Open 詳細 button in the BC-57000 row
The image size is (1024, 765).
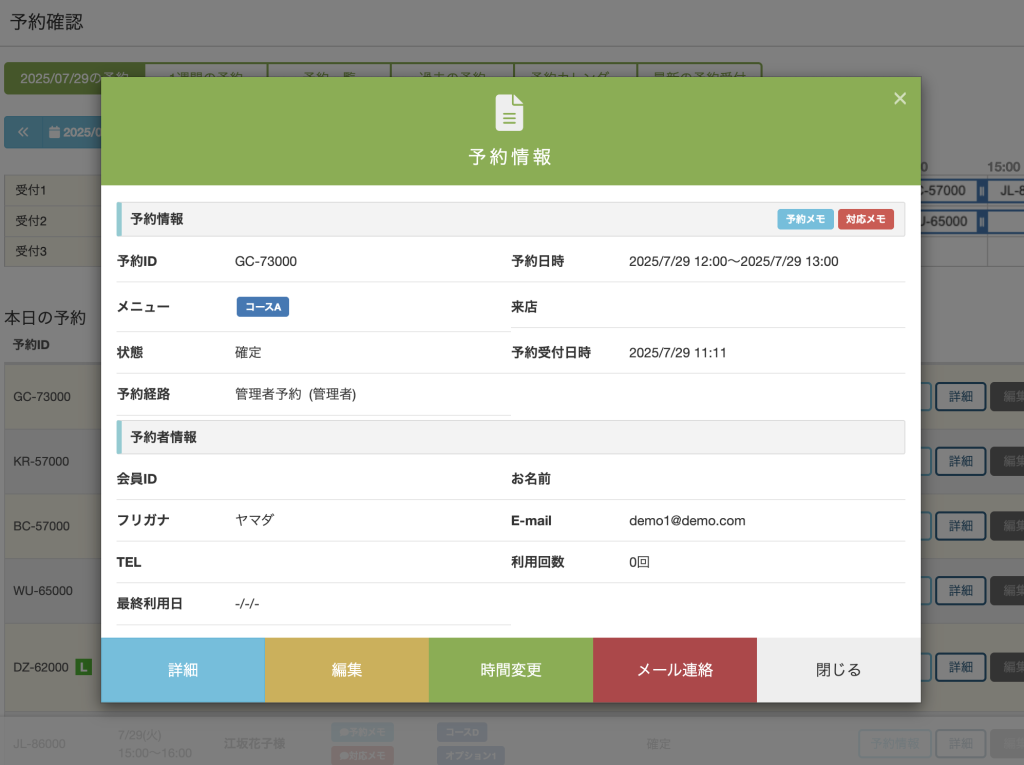pos(961,526)
